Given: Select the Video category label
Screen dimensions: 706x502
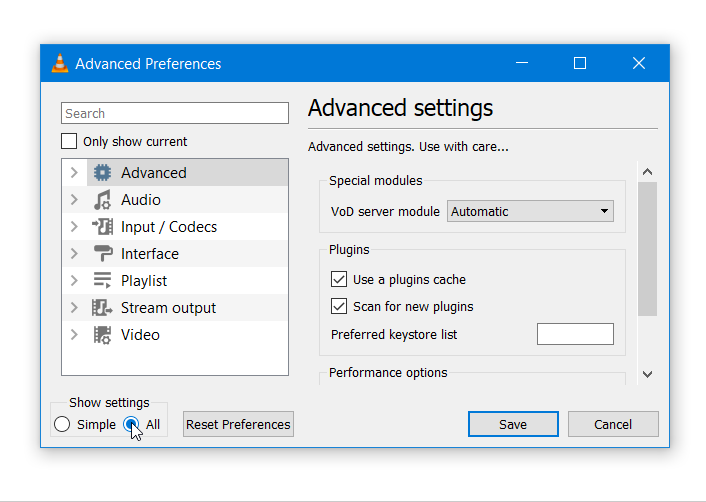Looking at the screenshot, I should coord(140,335).
